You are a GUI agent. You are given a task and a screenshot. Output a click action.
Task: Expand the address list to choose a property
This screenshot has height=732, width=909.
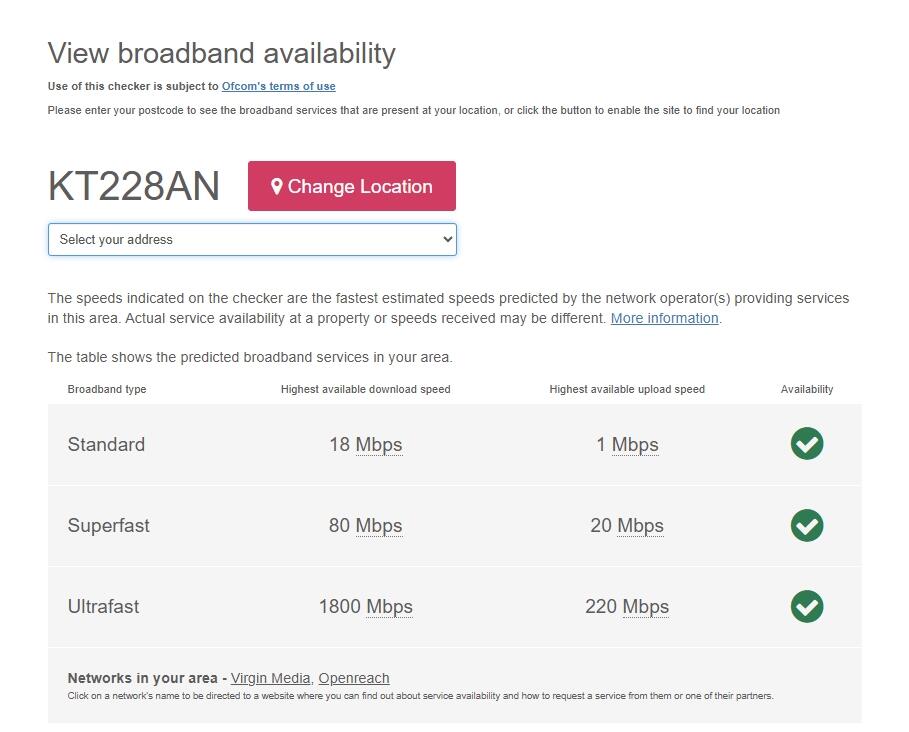[x=252, y=239]
